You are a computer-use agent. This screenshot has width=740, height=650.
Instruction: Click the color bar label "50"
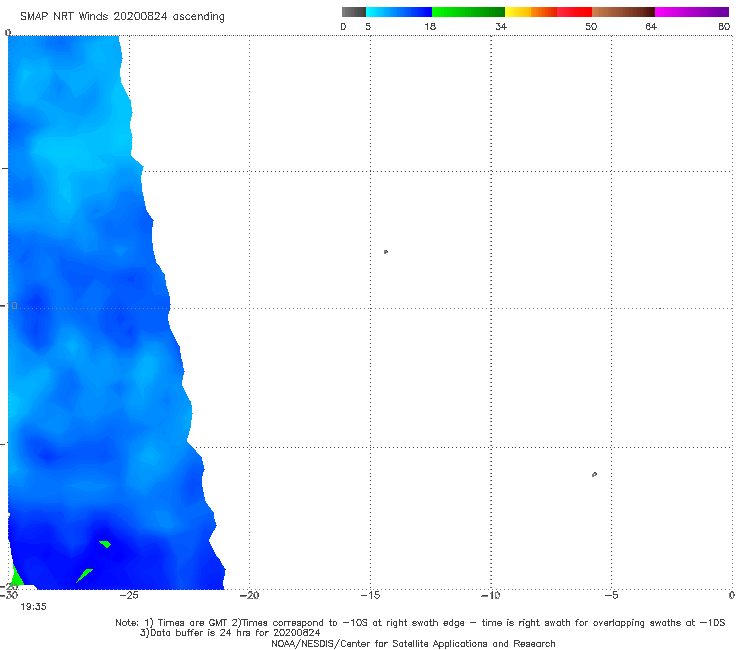(x=591, y=27)
